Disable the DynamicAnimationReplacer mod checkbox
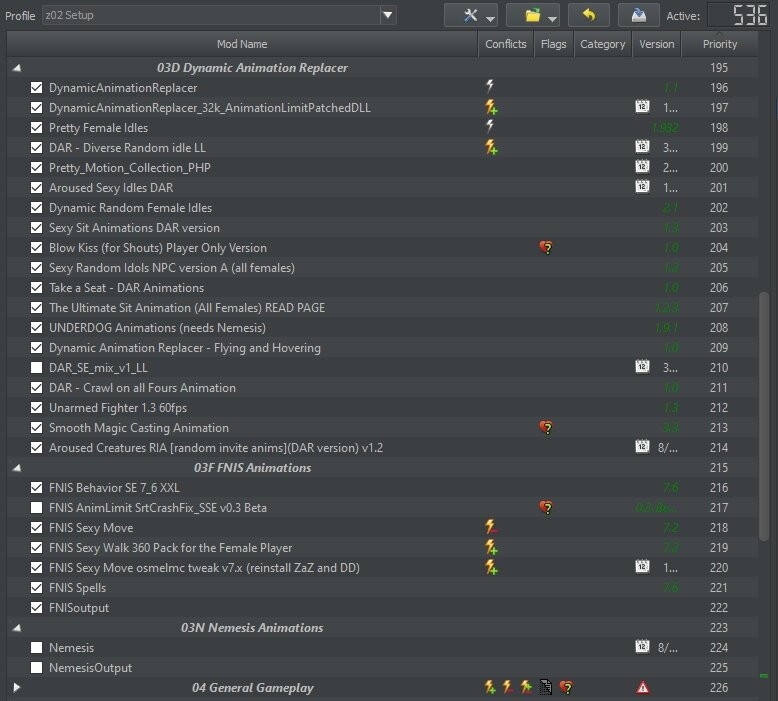 tap(36, 88)
